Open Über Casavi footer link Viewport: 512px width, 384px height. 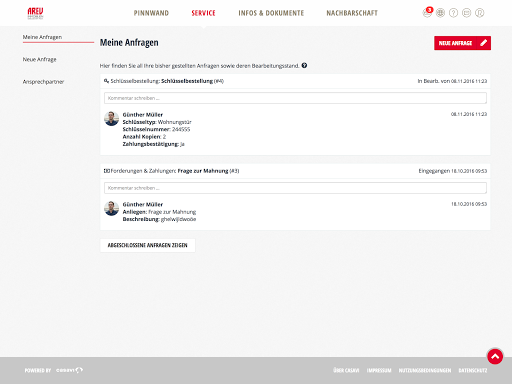tap(346, 370)
